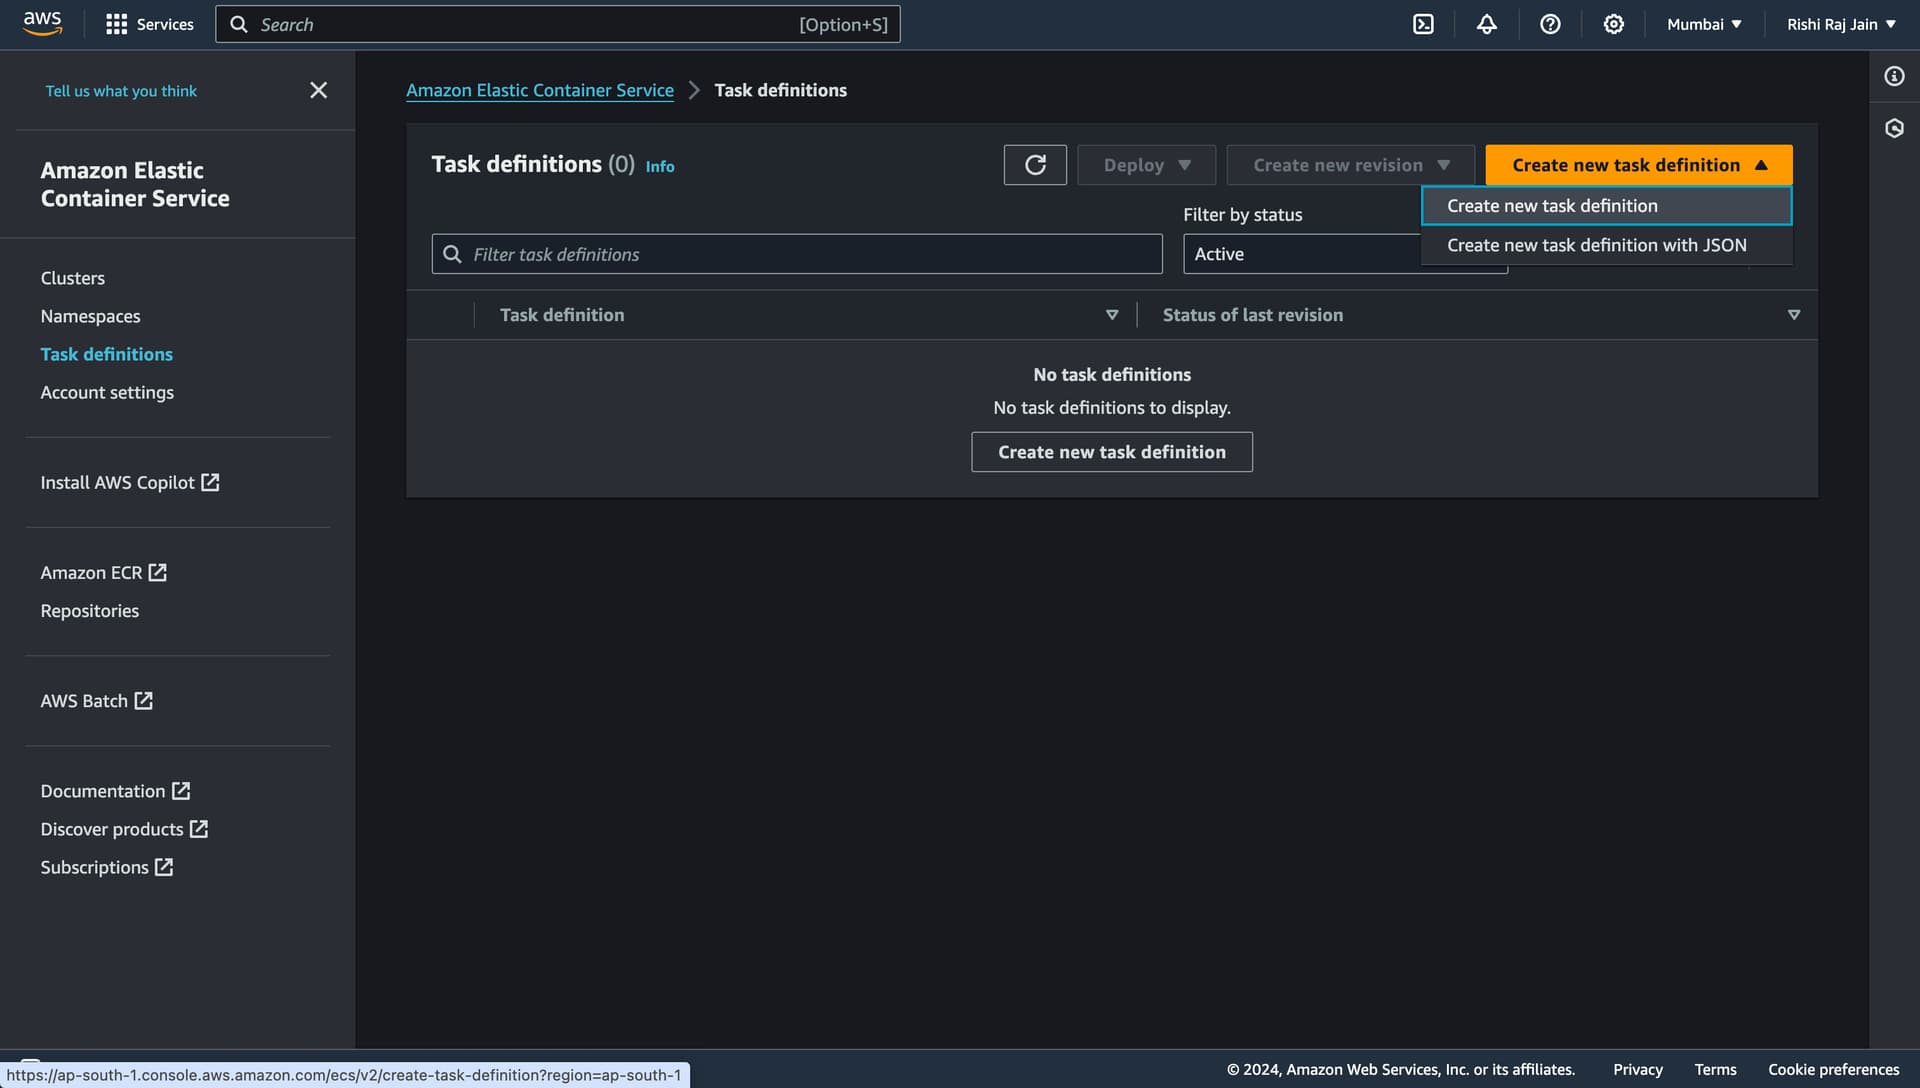The width and height of the screenshot is (1920, 1088).
Task: Open AWS CloudShell terminal icon
Action: pos(1423,24)
